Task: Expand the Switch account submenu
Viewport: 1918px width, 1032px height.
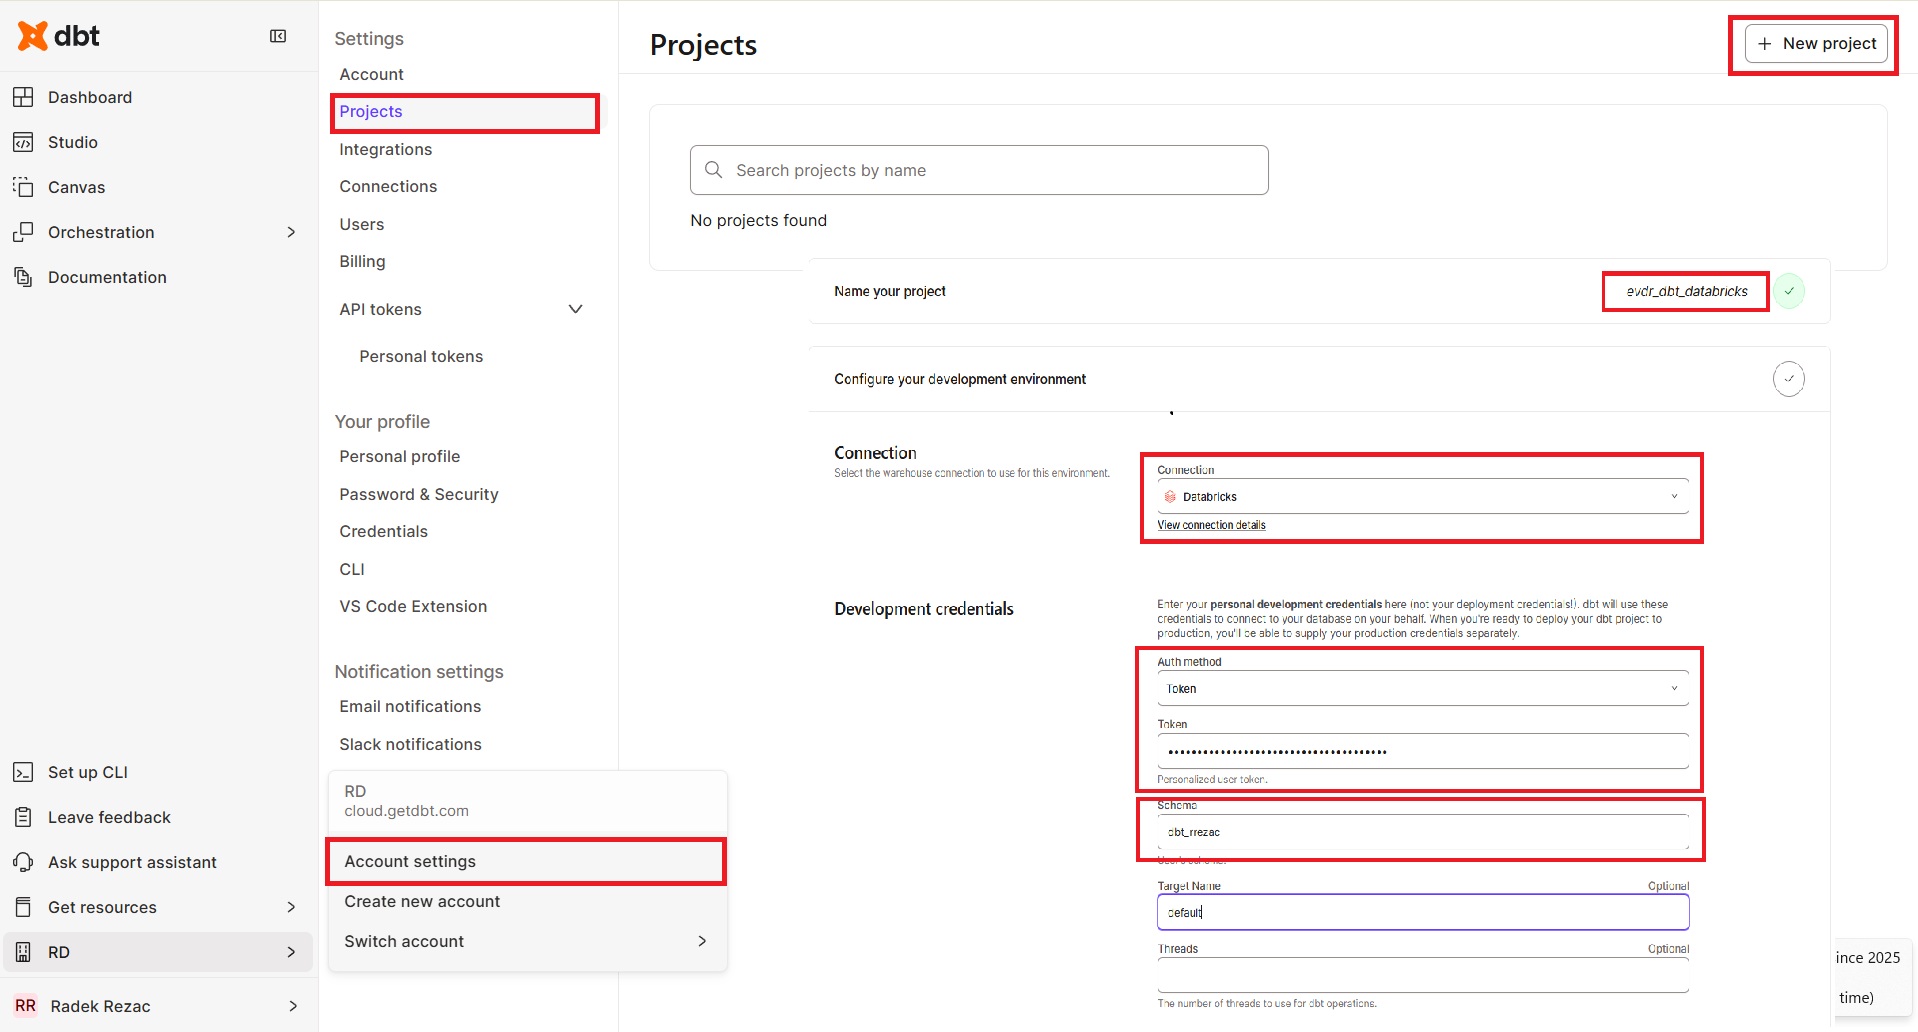Action: coord(701,941)
